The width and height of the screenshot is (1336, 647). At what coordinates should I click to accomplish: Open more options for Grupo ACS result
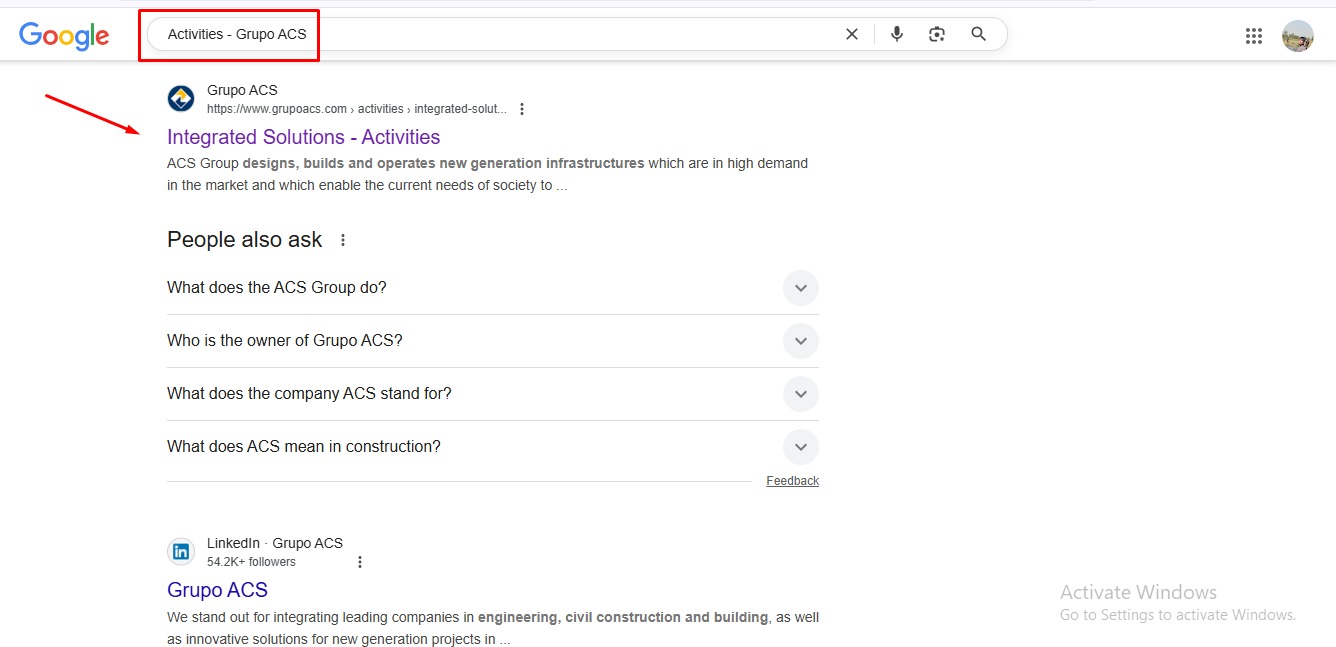coord(522,109)
